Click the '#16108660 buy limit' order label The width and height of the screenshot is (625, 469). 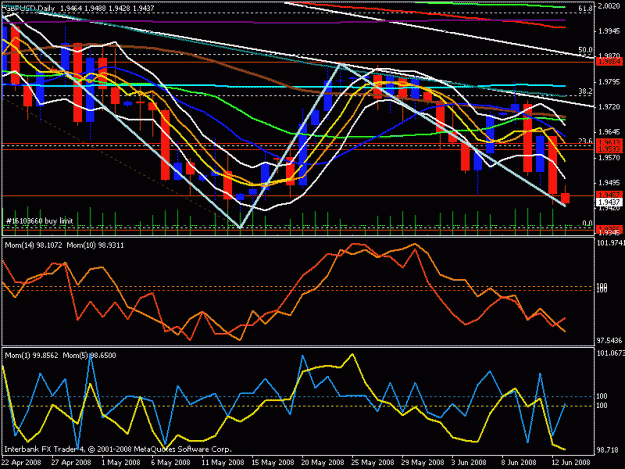39,221
